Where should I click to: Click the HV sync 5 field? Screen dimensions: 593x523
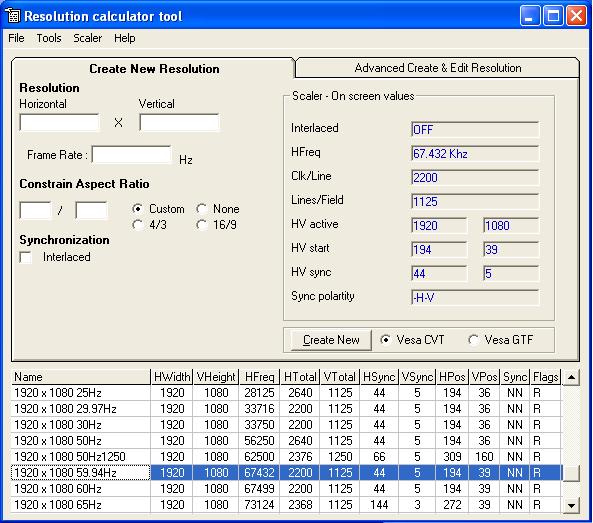(511, 273)
